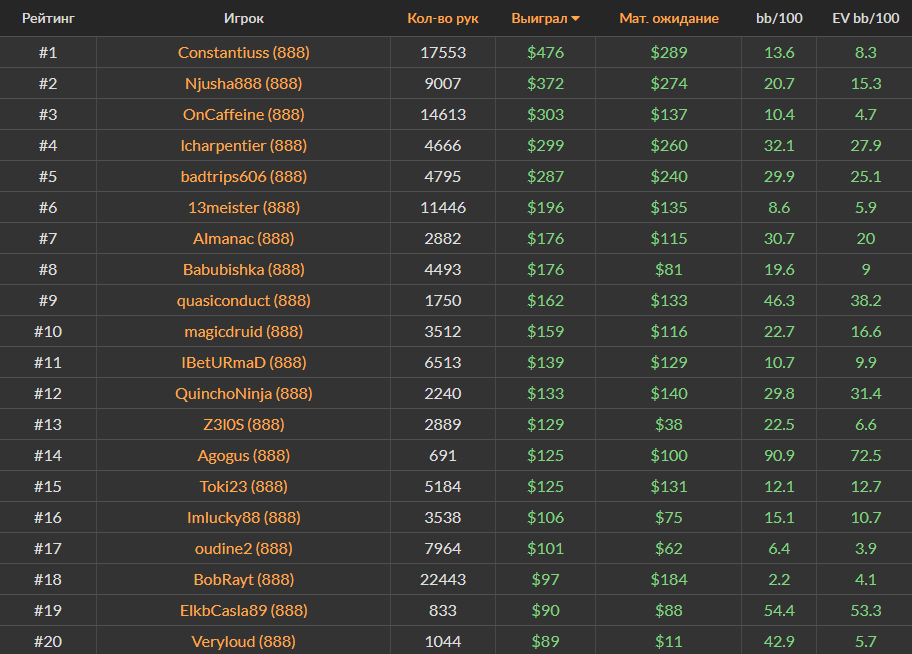Screen dimensions: 912x654
Task: Click the bb/100 column header
Action: click(x=777, y=18)
